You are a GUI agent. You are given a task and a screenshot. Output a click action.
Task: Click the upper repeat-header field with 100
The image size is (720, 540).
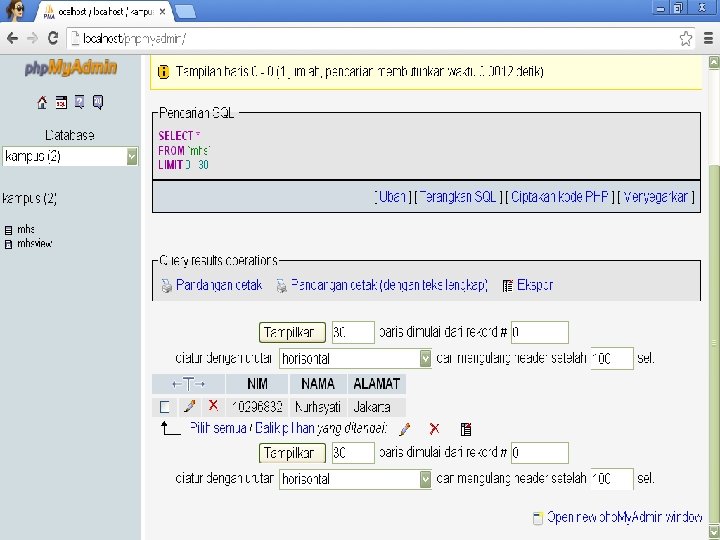point(612,358)
